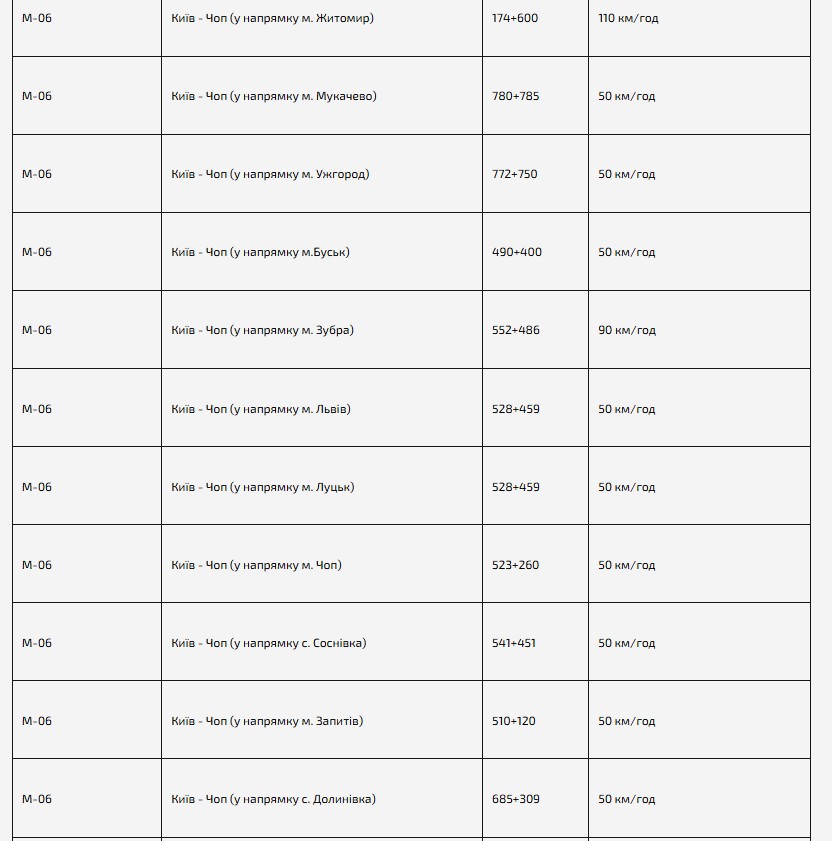Select the Мукачево direction route text
This screenshot has width=832, height=841.
[274, 96]
